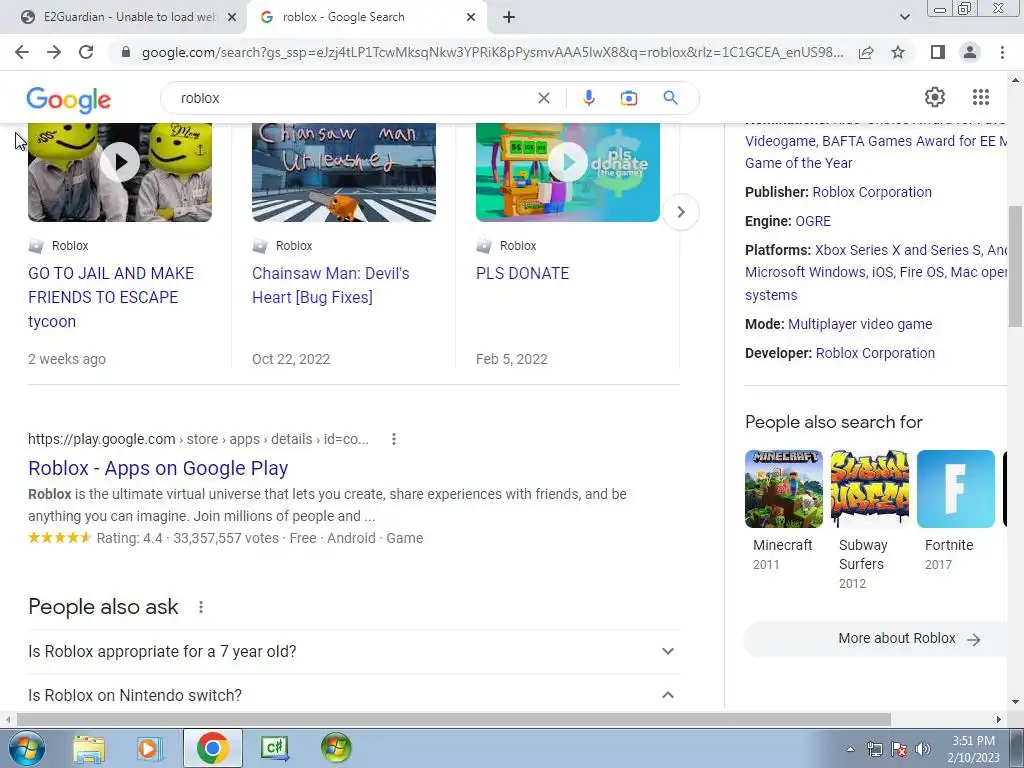Reload the current page
The image size is (1024, 768).
[86, 52]
